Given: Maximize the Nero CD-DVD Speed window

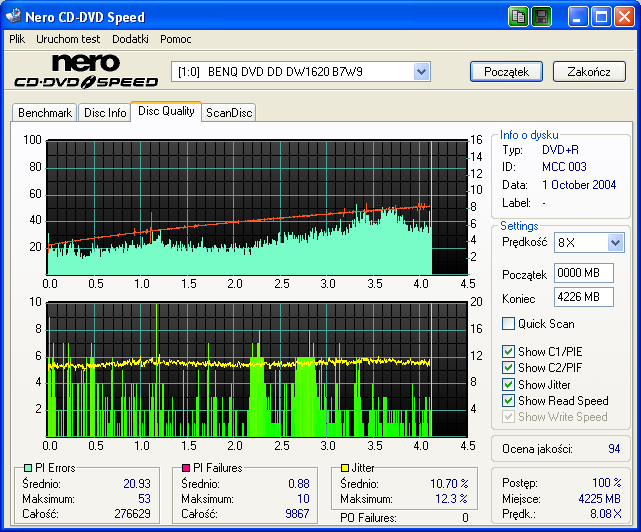Looking at the screenshot, I should (601, 17).
